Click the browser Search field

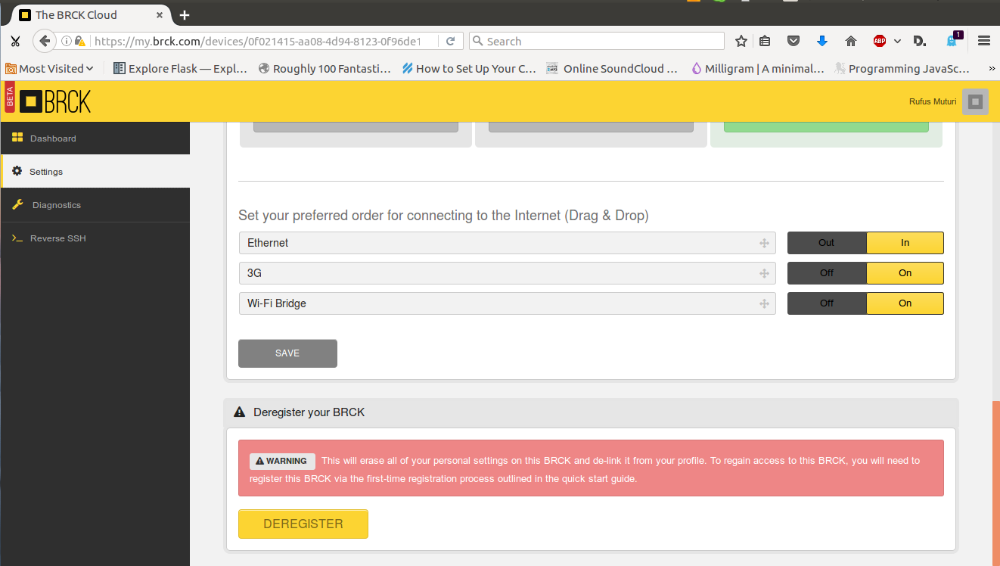pyautogui.click(x=596, y=41)
